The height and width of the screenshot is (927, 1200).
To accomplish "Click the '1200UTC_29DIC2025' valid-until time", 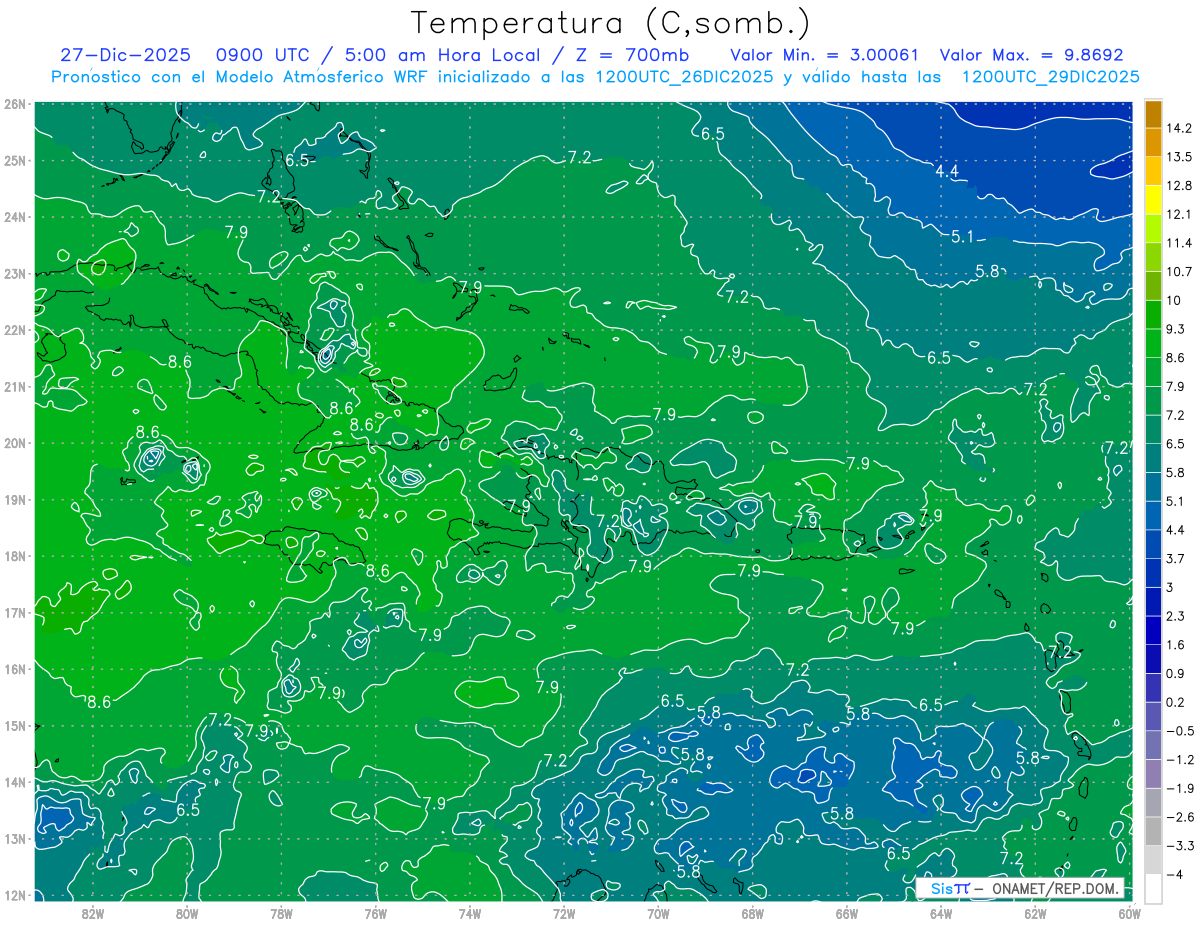I will click(x=1050, y=77).
